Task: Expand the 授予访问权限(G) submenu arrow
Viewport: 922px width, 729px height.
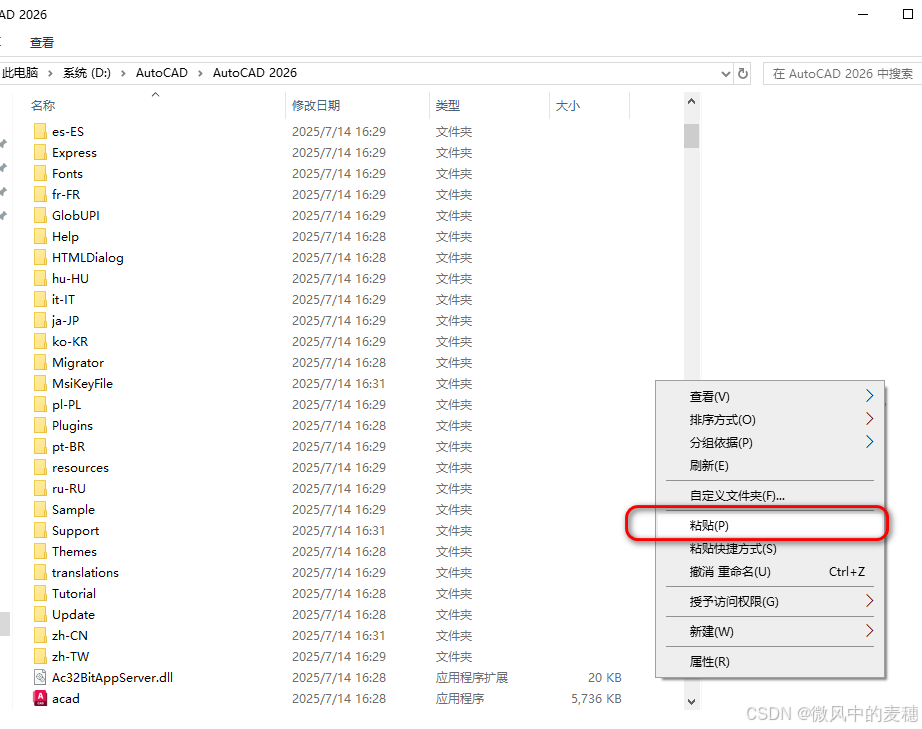Action: click(x=870, y=601)
